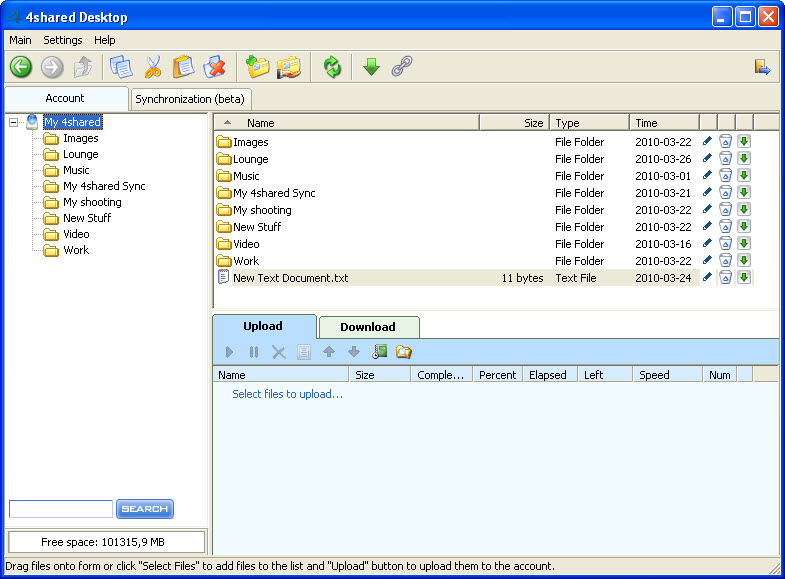Select Video folder in left tree
The image size is (785, 579).
pos(76,234)
